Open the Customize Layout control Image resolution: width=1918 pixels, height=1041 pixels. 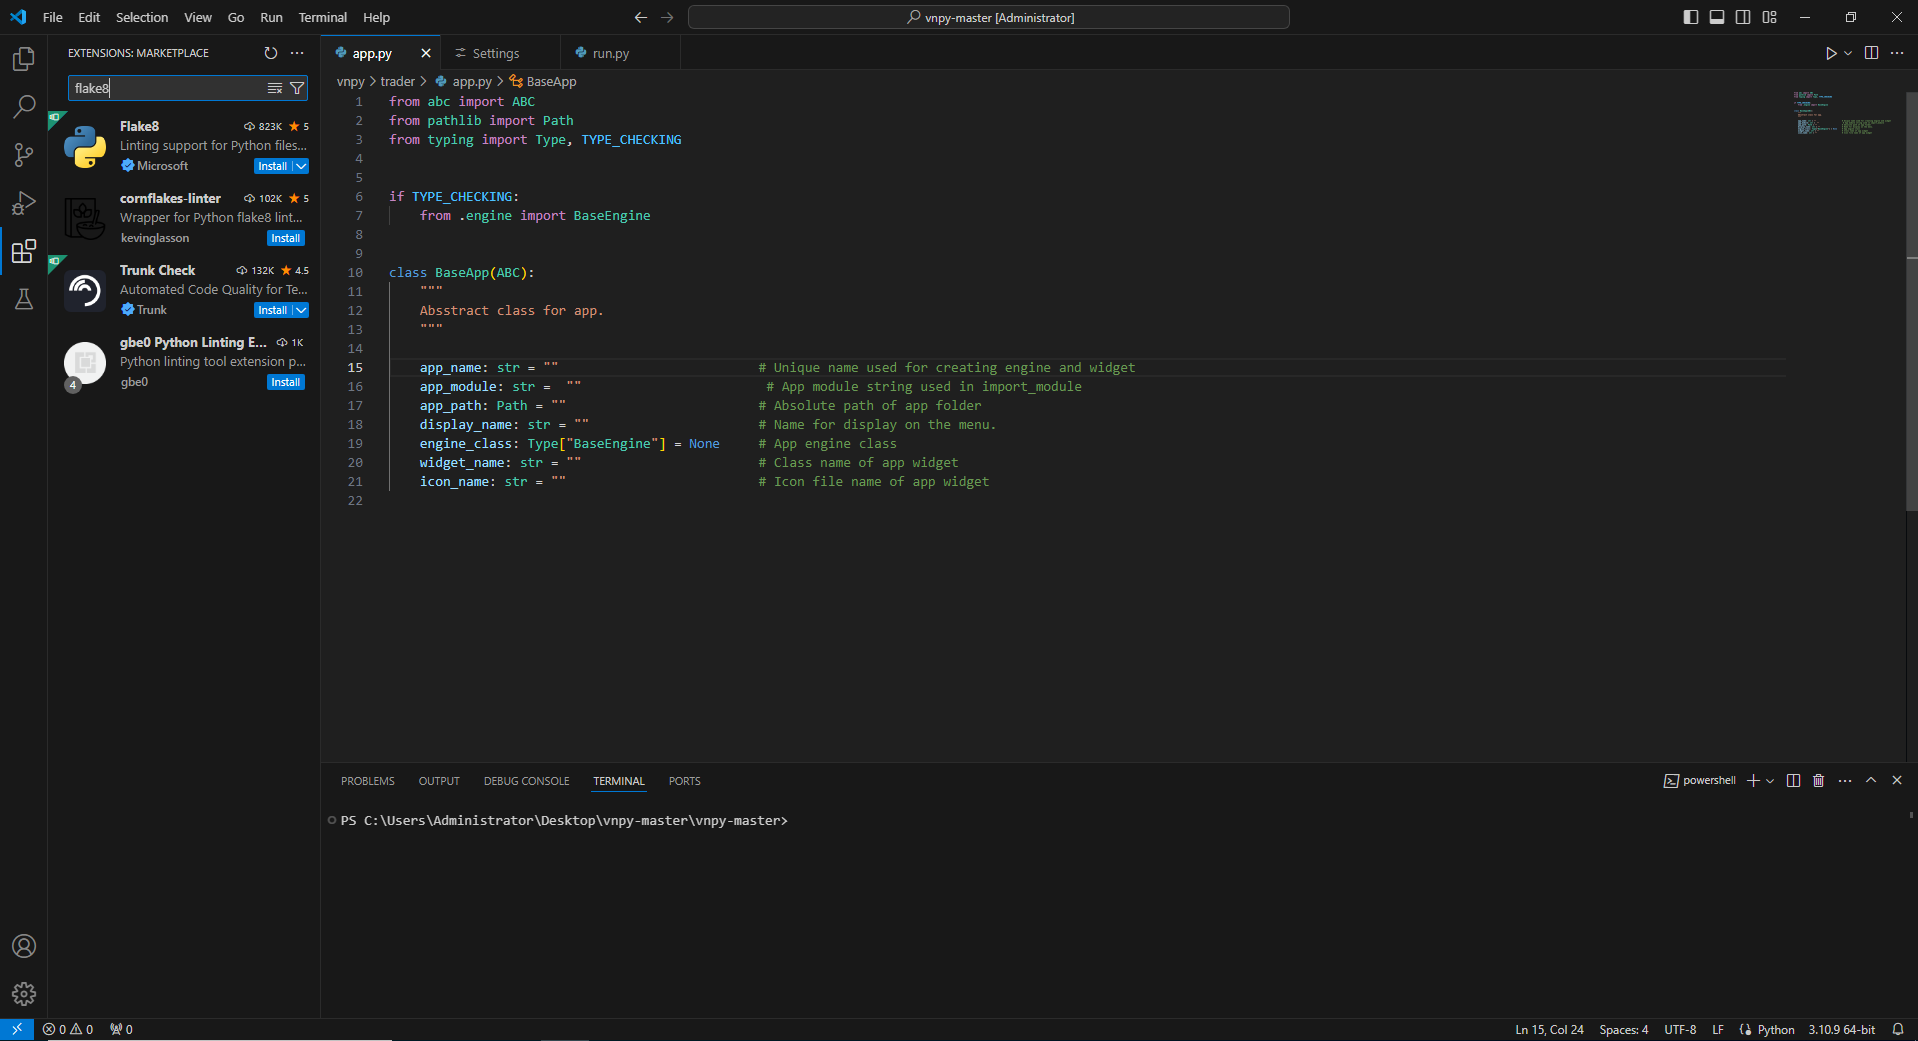tap(1769, 17)
